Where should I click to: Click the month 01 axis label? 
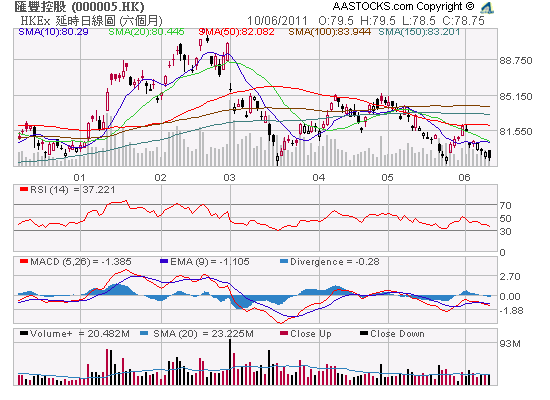coord(79,177)
